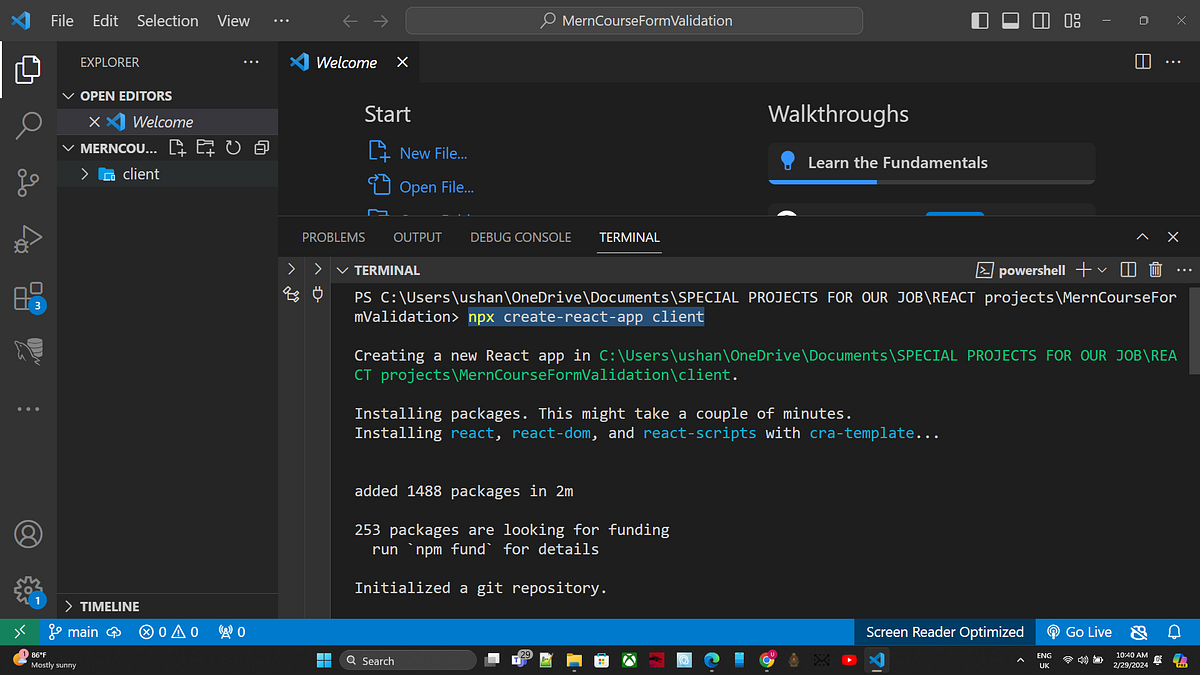Open the Extensions view with badge 3
Image resolution: width=1200 pixels, height=675 pixels.
tap(28, 297)
